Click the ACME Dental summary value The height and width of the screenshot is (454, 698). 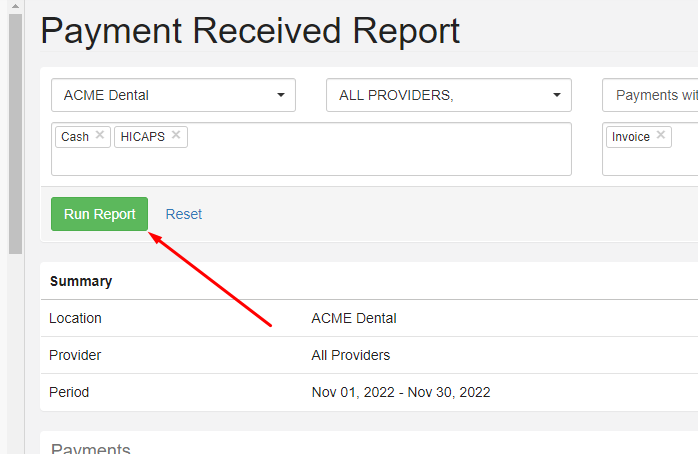click(x=354, y=318)
